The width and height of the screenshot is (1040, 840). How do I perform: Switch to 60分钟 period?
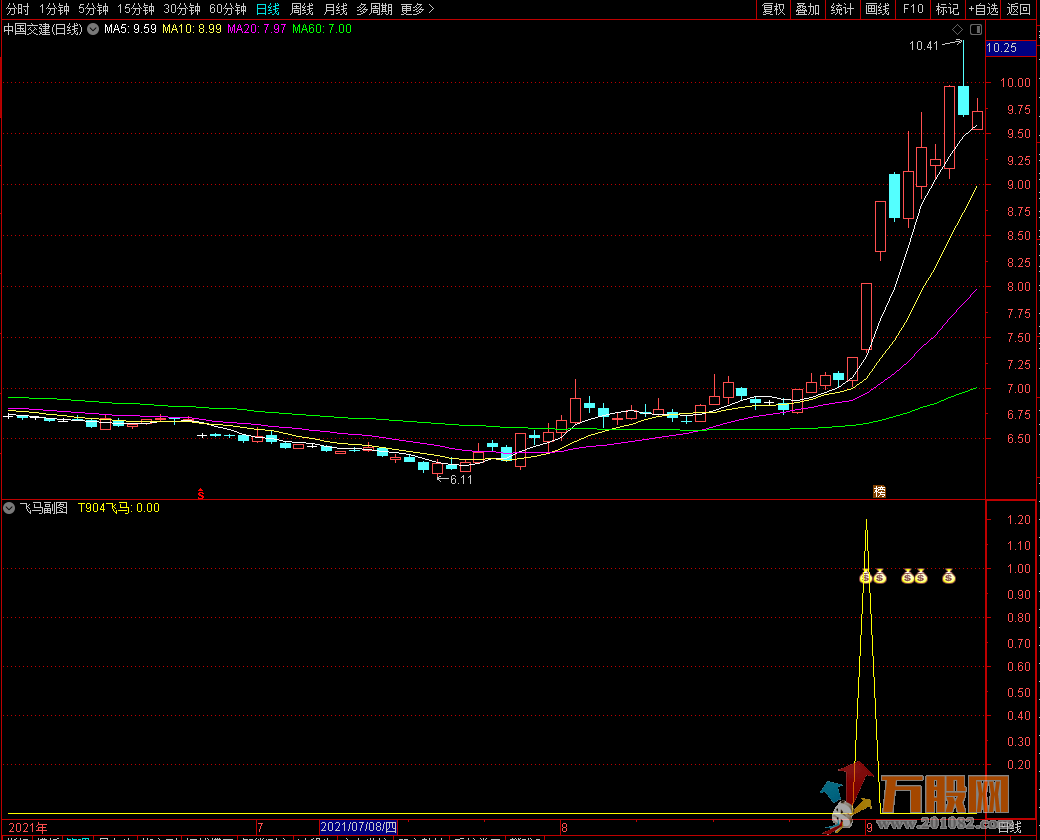[228, 9]
